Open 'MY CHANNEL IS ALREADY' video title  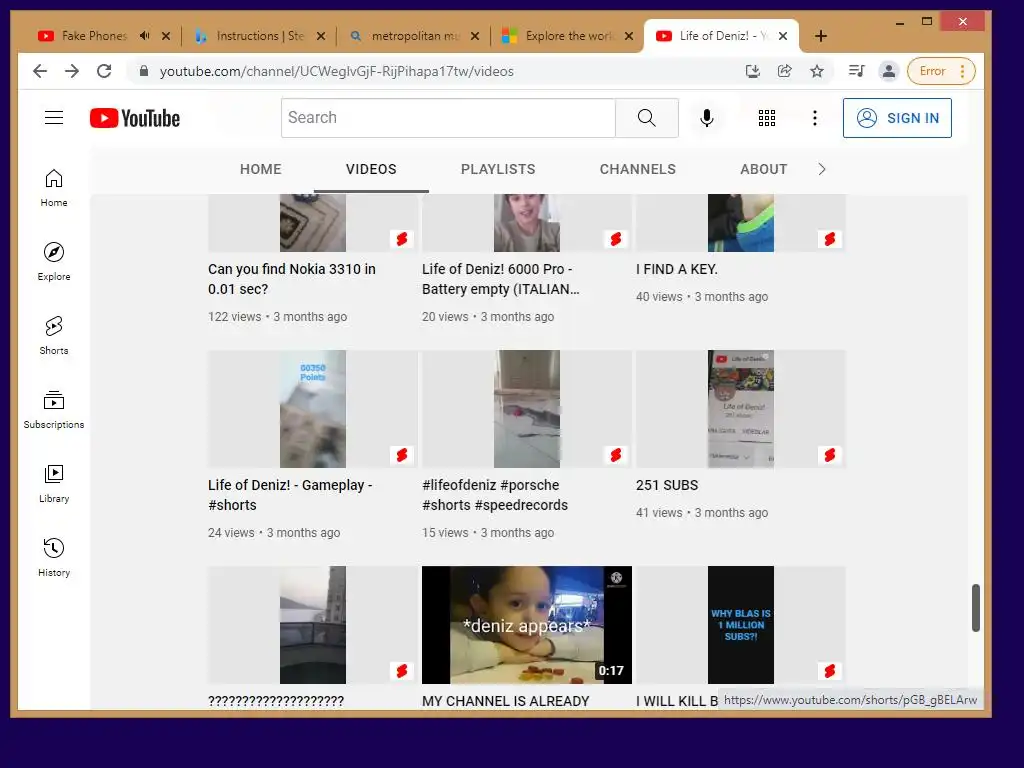505,701
